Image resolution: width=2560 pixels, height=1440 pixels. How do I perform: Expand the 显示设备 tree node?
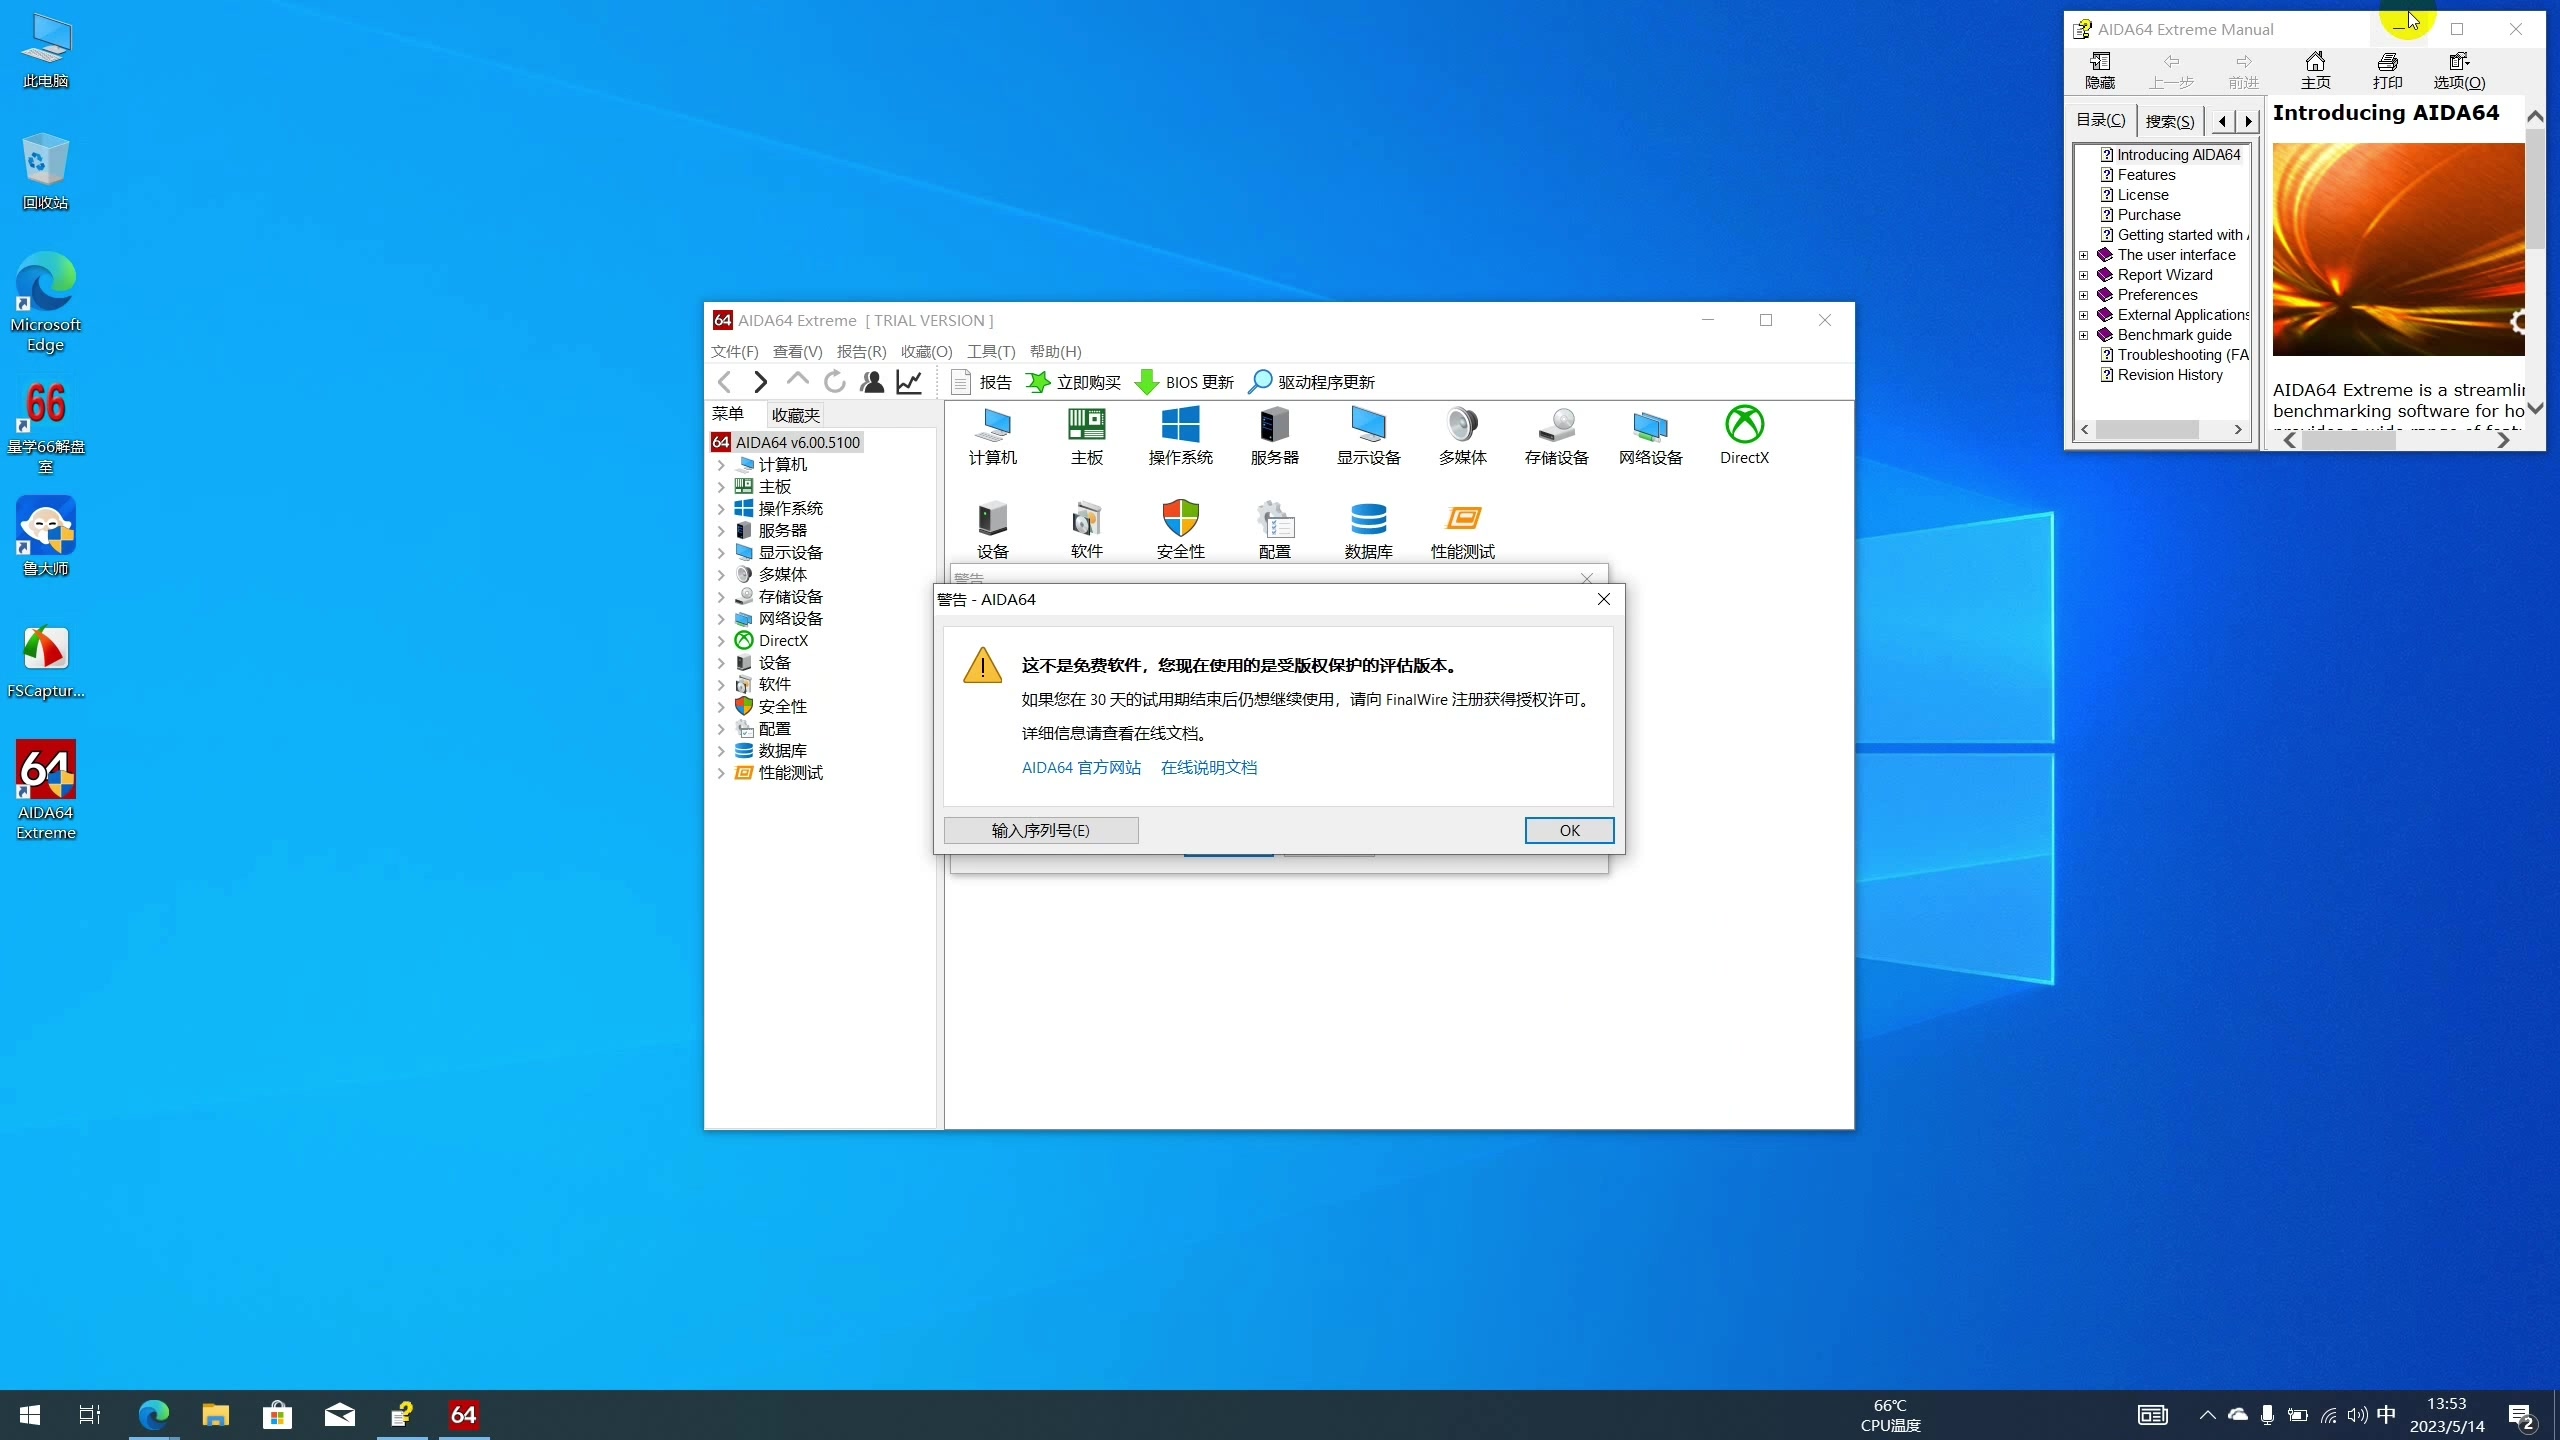721,553
